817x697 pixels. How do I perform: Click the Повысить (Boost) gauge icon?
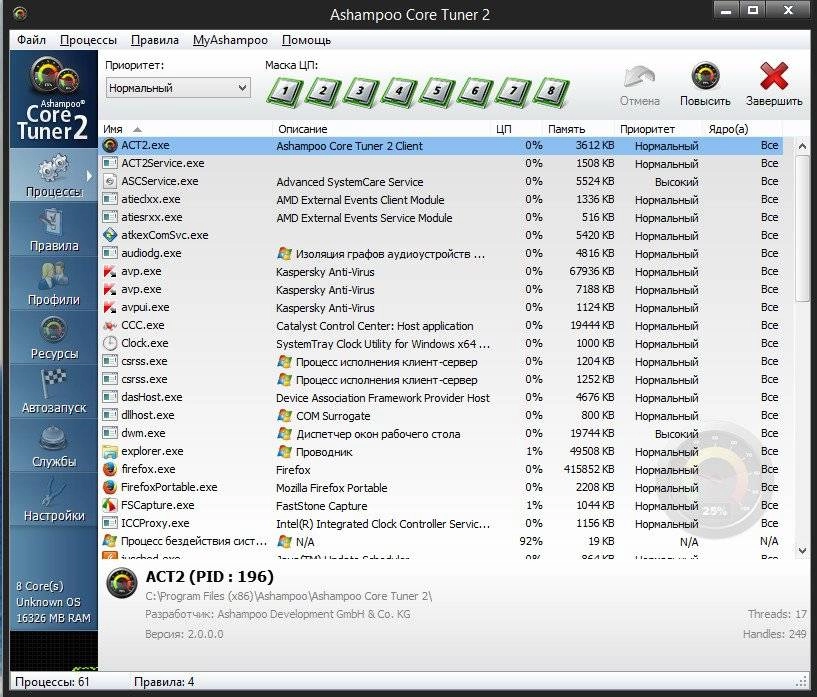click(x=705, y=77)
